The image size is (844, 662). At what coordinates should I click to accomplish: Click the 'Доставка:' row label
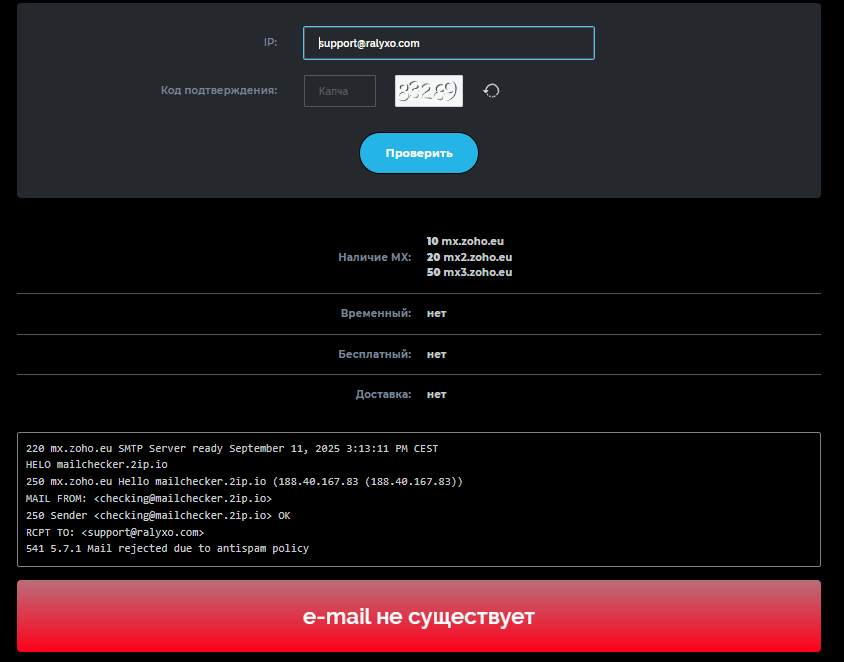[383, 394]
